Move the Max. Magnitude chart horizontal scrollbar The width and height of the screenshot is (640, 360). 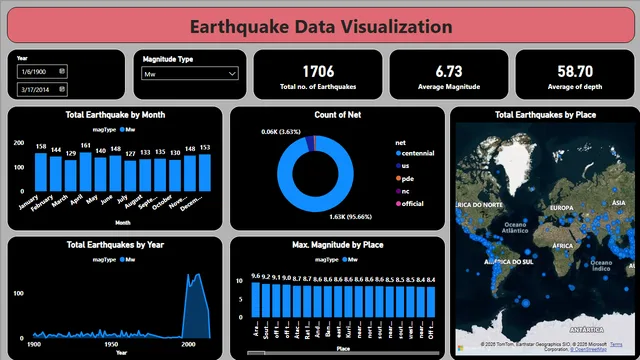point(256,353)
